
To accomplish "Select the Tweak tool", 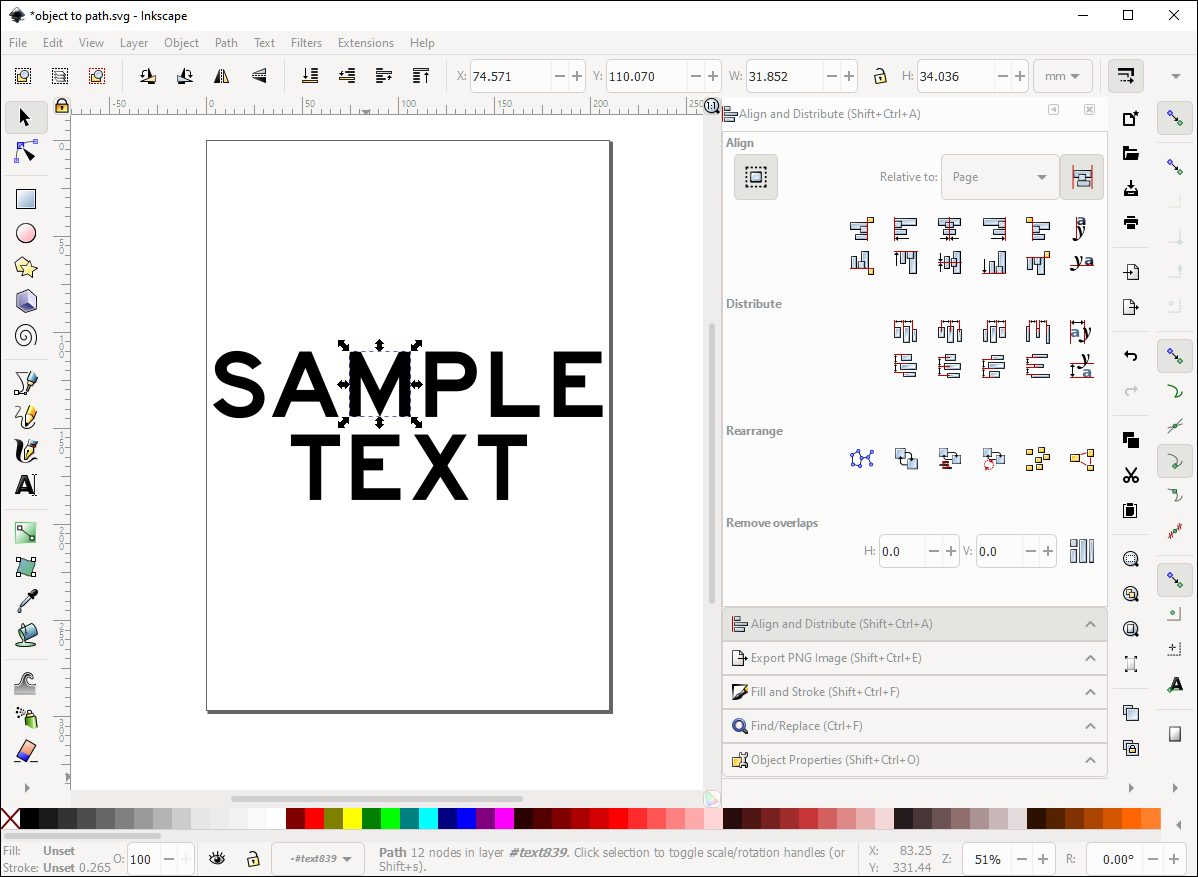I will pyautogui.click(x=26, y=683).
